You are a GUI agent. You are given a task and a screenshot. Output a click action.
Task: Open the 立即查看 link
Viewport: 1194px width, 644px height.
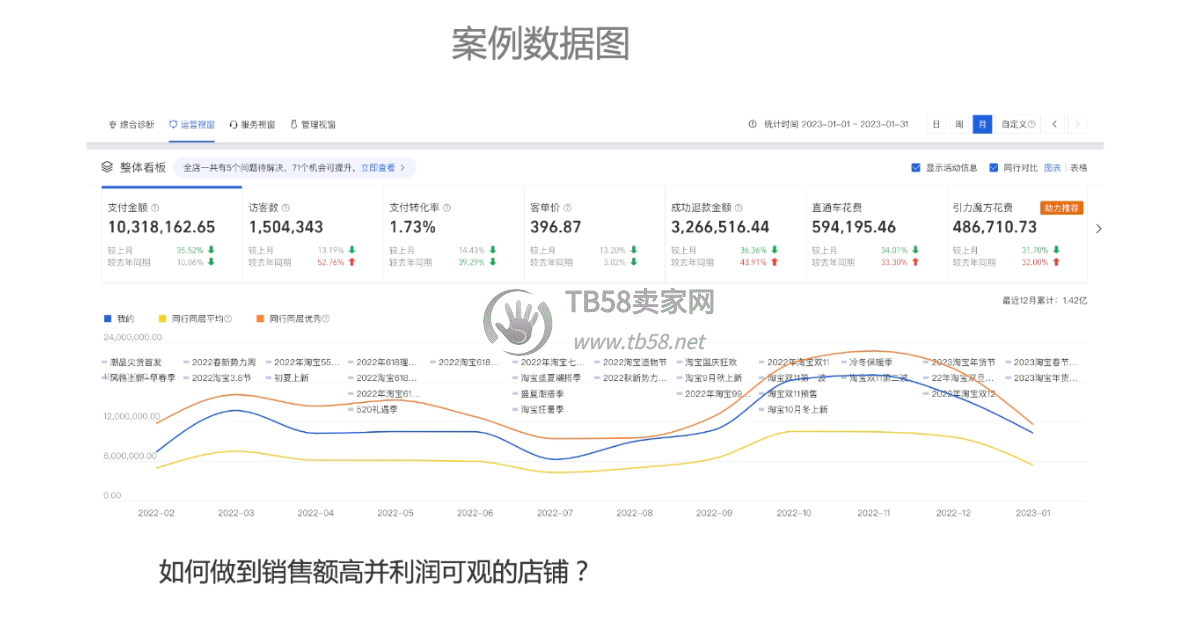(x=382, y=167)
